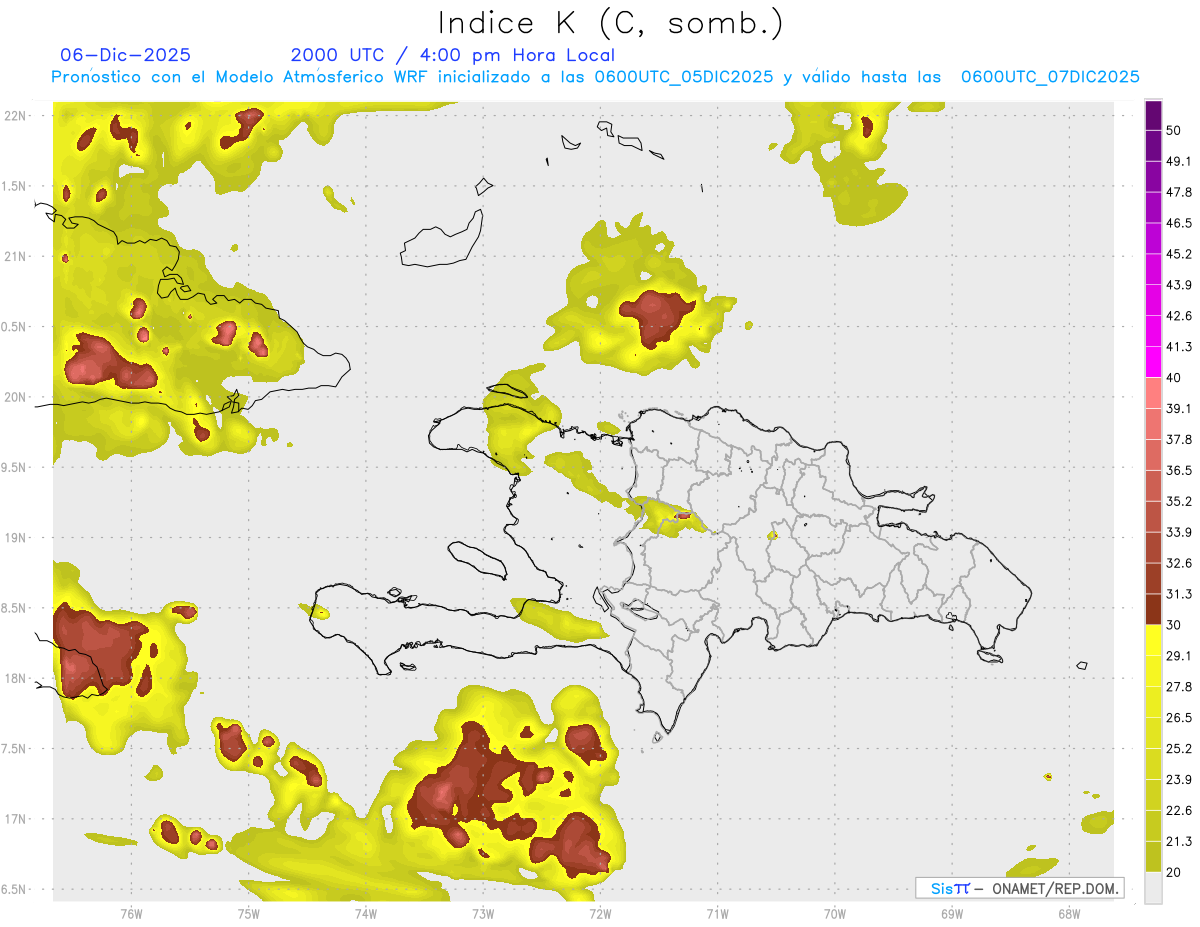
Task: Click the "49.1" legend value
Action: pos(1179,161)
